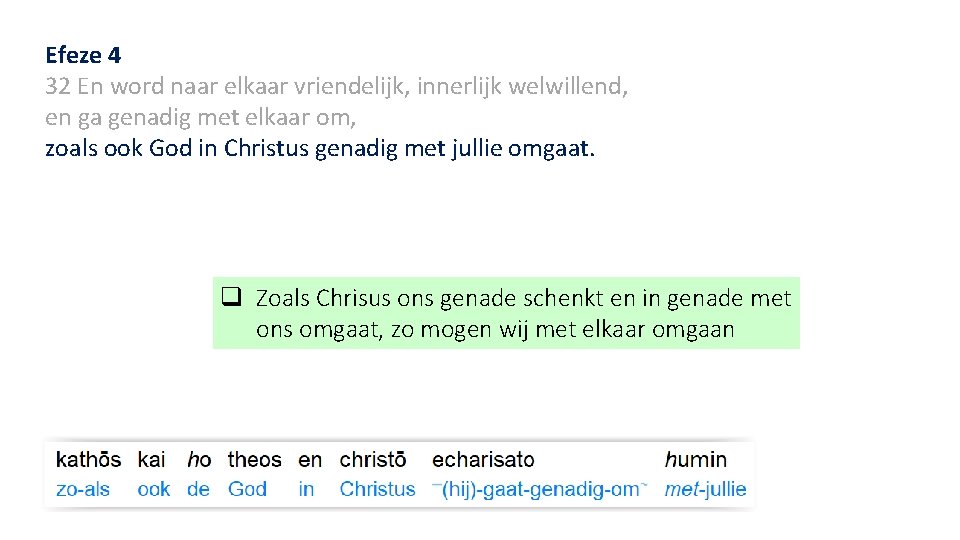This screenshot has height=540, width=960.
Task: Click the blue translation "(hij)-gaat-genadig-om"
Action: [540, 489]
